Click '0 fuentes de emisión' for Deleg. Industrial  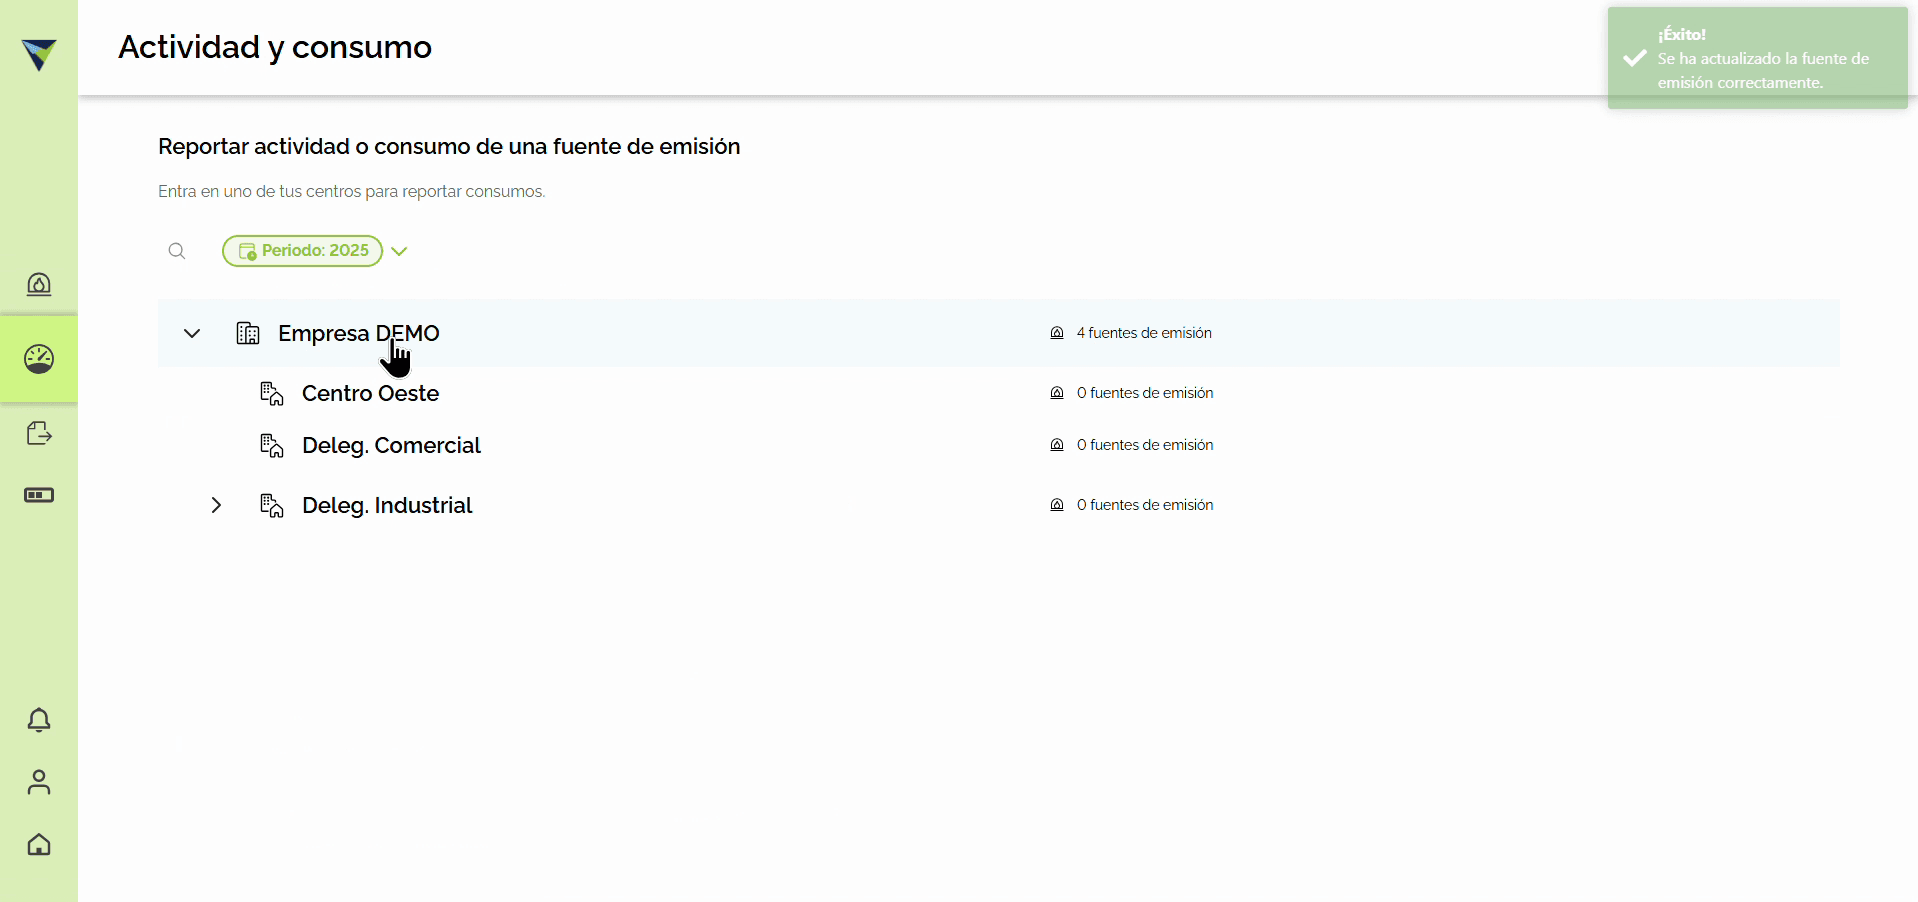pyautogui.click(x=1145, y=505)
